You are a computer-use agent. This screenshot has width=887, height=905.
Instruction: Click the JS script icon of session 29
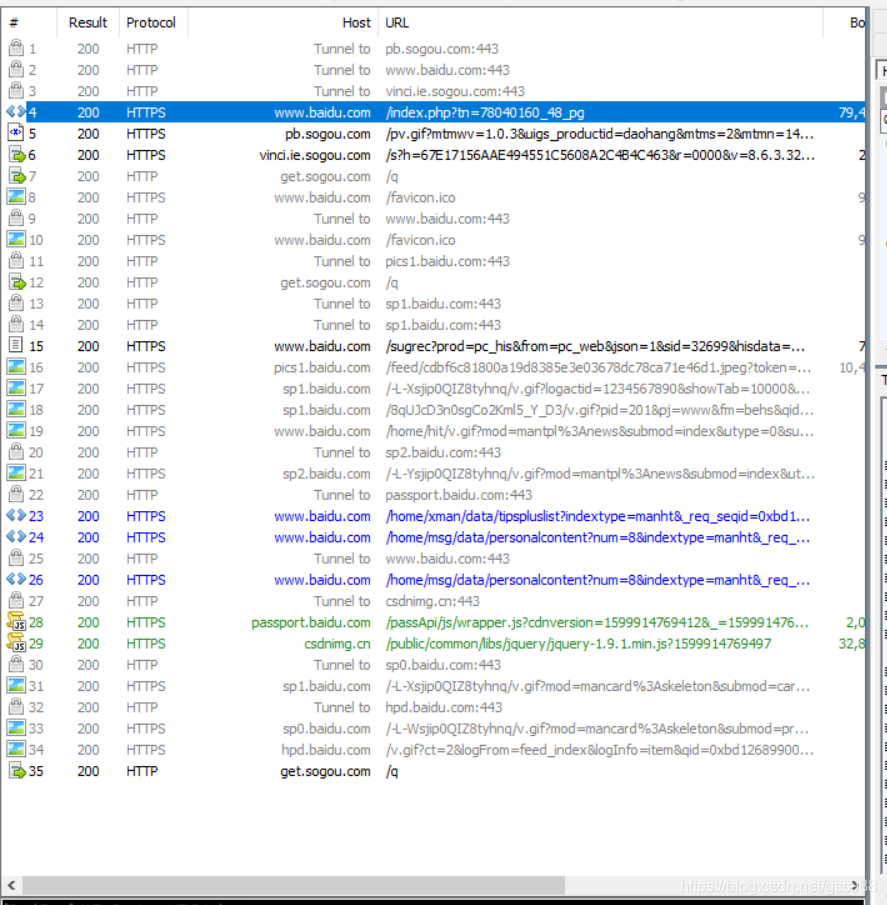[16, 643]
